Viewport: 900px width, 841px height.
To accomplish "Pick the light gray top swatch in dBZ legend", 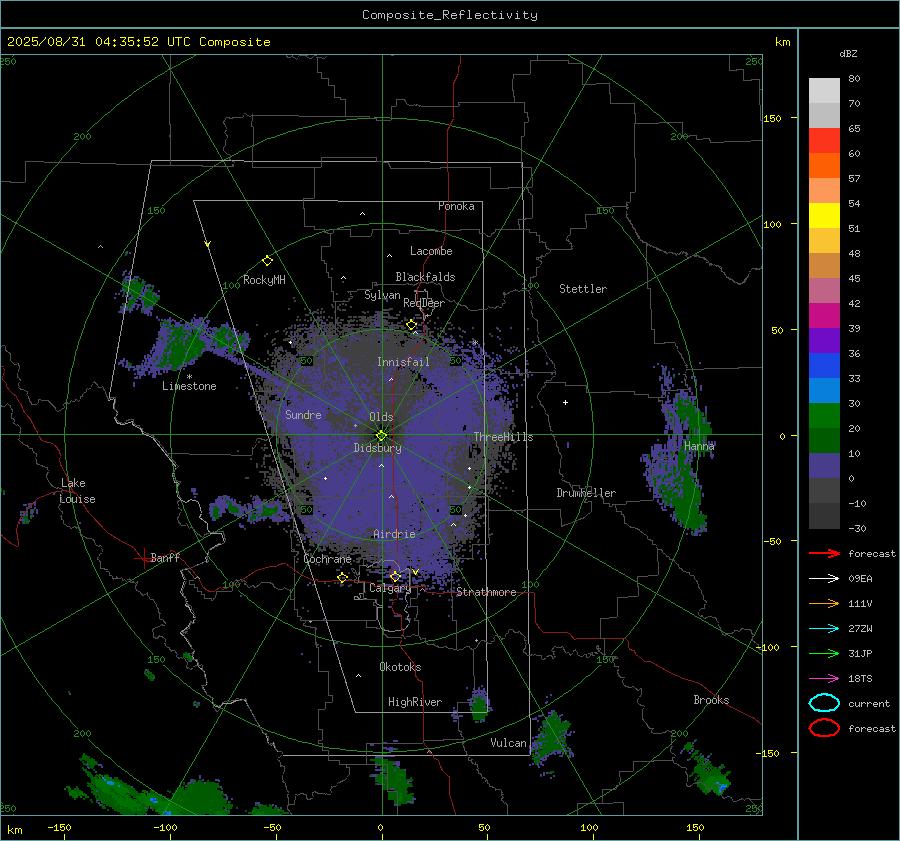I will 824,90.
